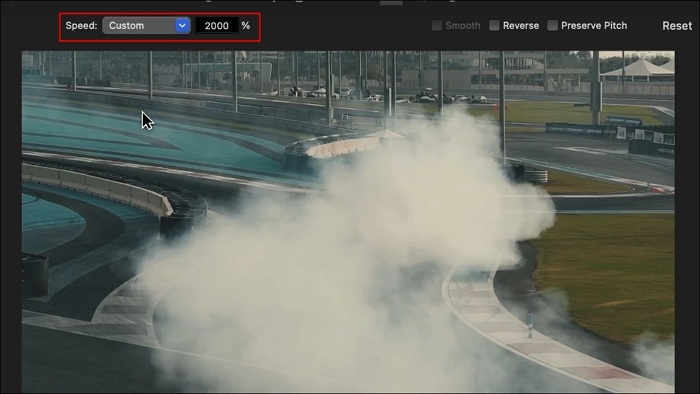Enable the Preserve Pitch checkbox

552,25
